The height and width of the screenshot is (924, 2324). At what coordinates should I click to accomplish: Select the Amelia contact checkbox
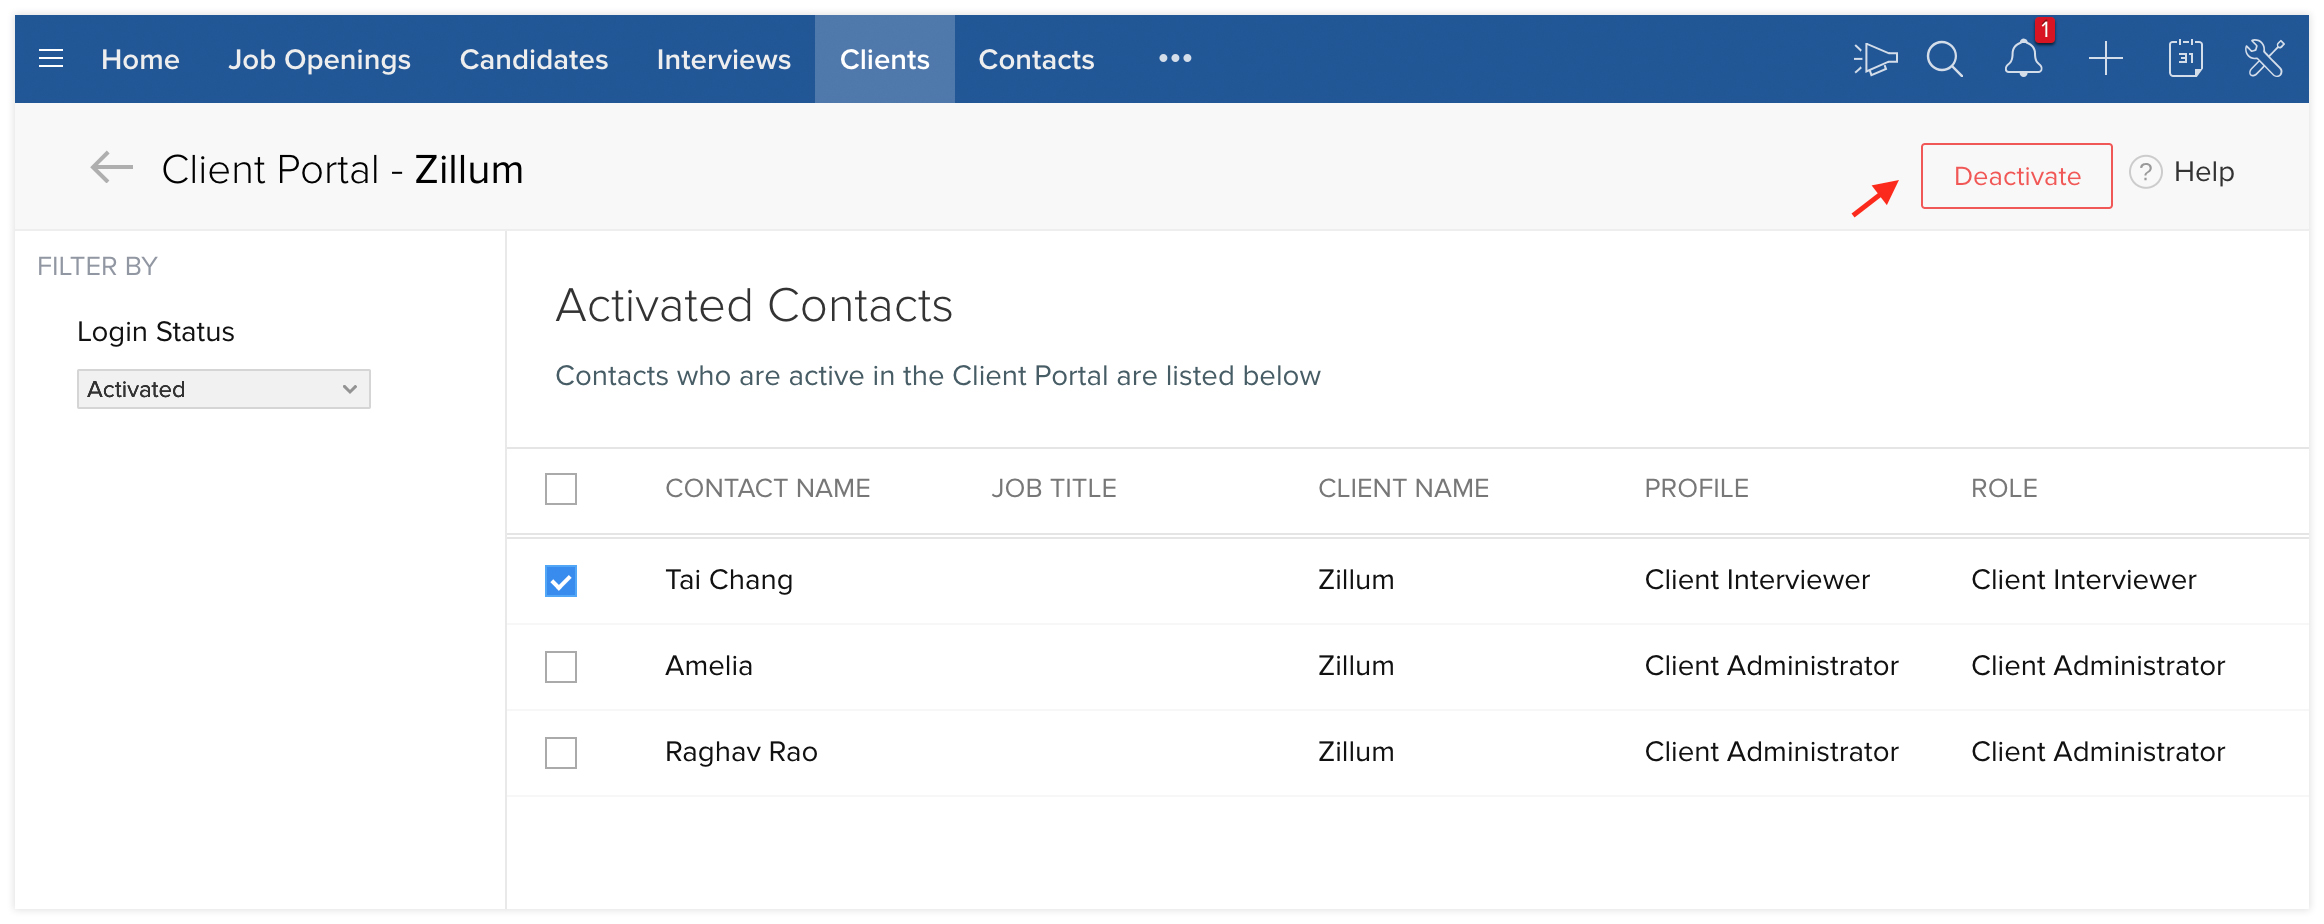pyautogui.click(x=561, y=667)
